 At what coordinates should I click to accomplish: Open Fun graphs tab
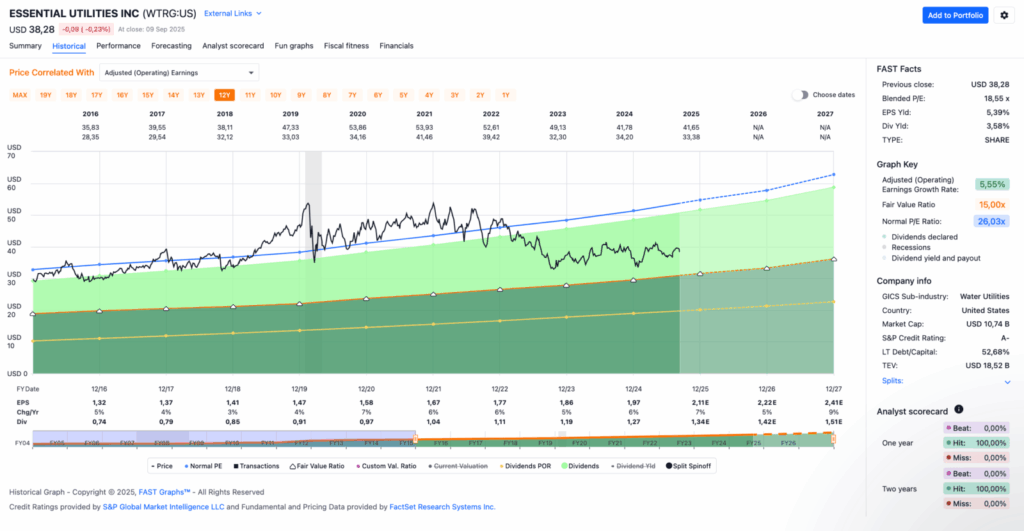(294, 46)
